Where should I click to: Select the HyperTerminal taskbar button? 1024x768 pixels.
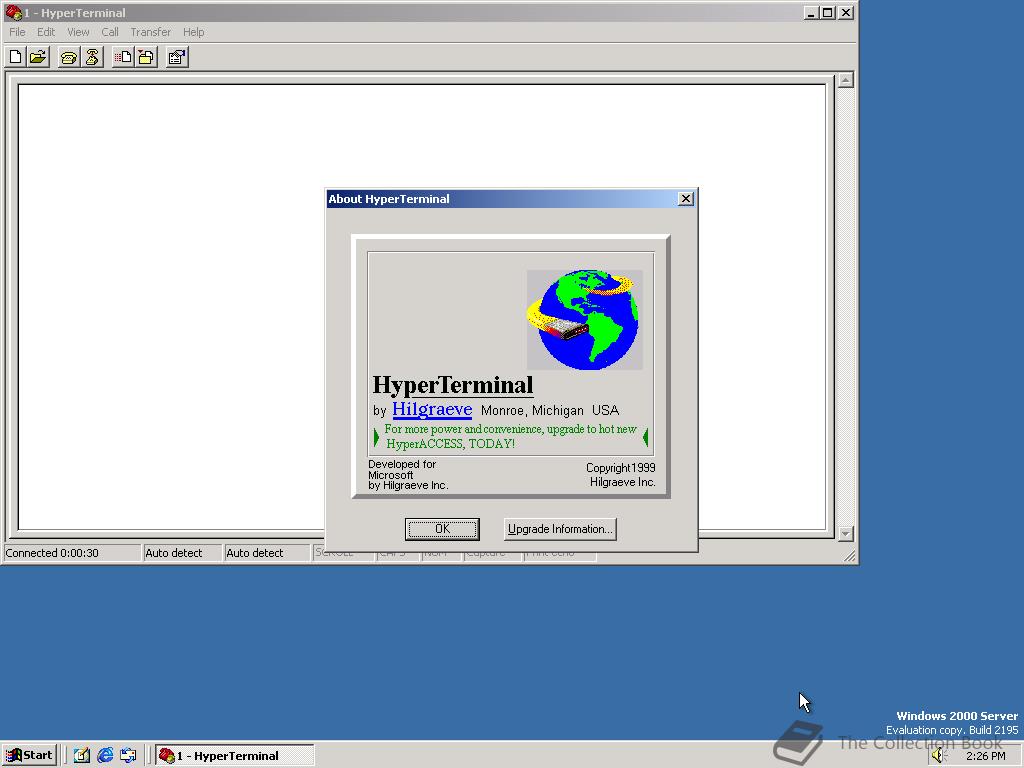[235, 756]
